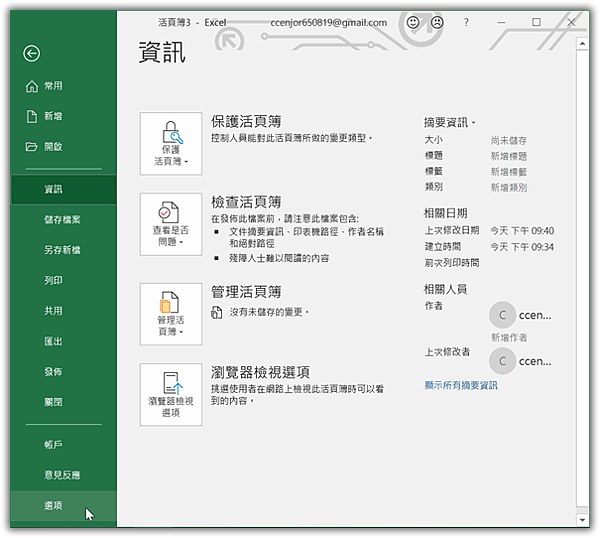Click document icon beside 沒有未儲存的變更
Screen dimensions: 600x538
coord(217,312)
